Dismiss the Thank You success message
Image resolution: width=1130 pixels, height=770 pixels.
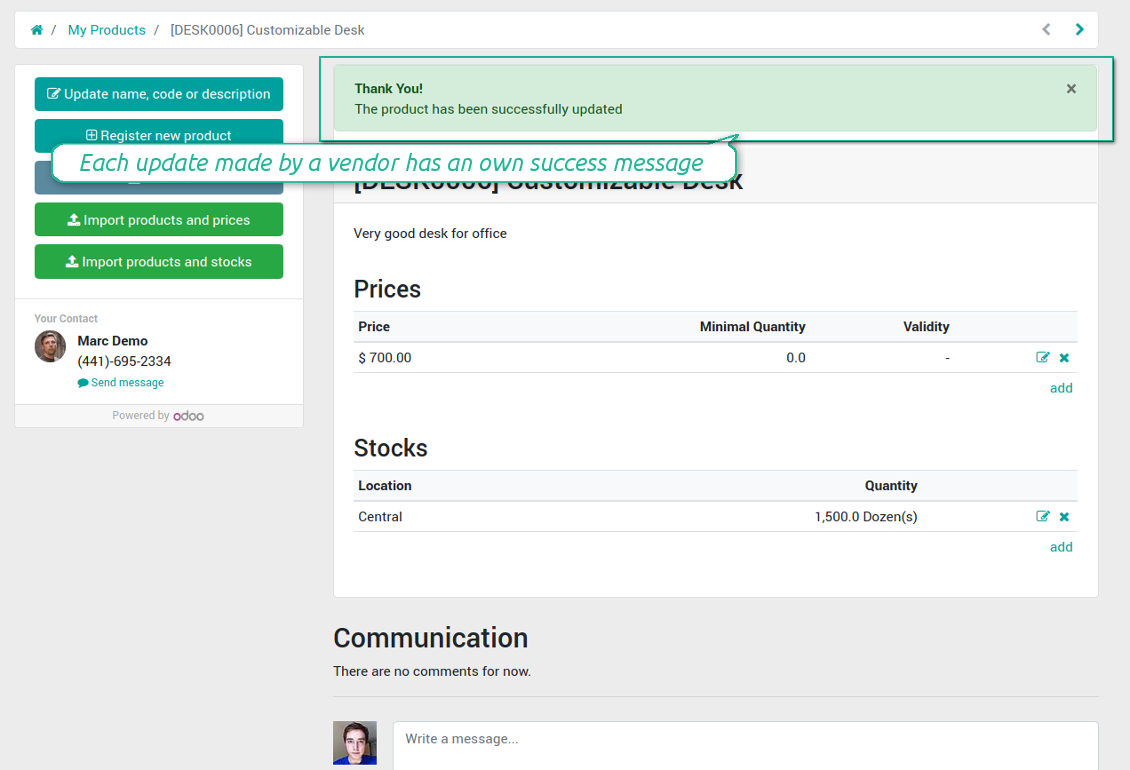point(1071,88)
